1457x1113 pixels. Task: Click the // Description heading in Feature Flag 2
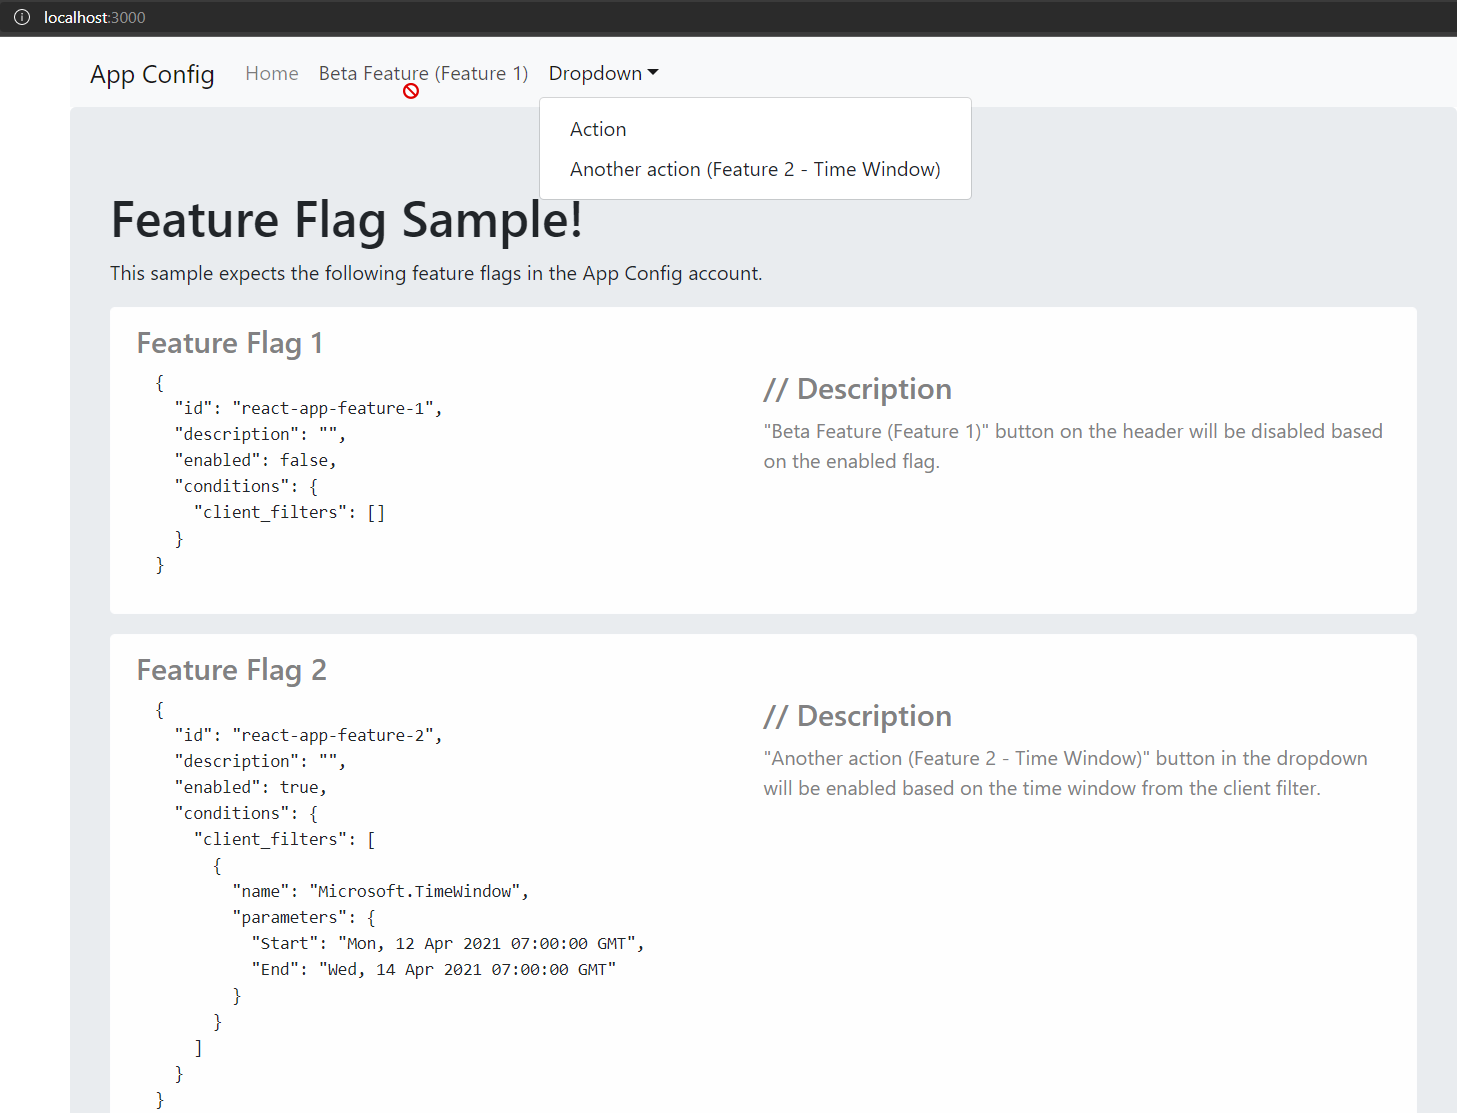pyautogui.click(x=858, y=716)
